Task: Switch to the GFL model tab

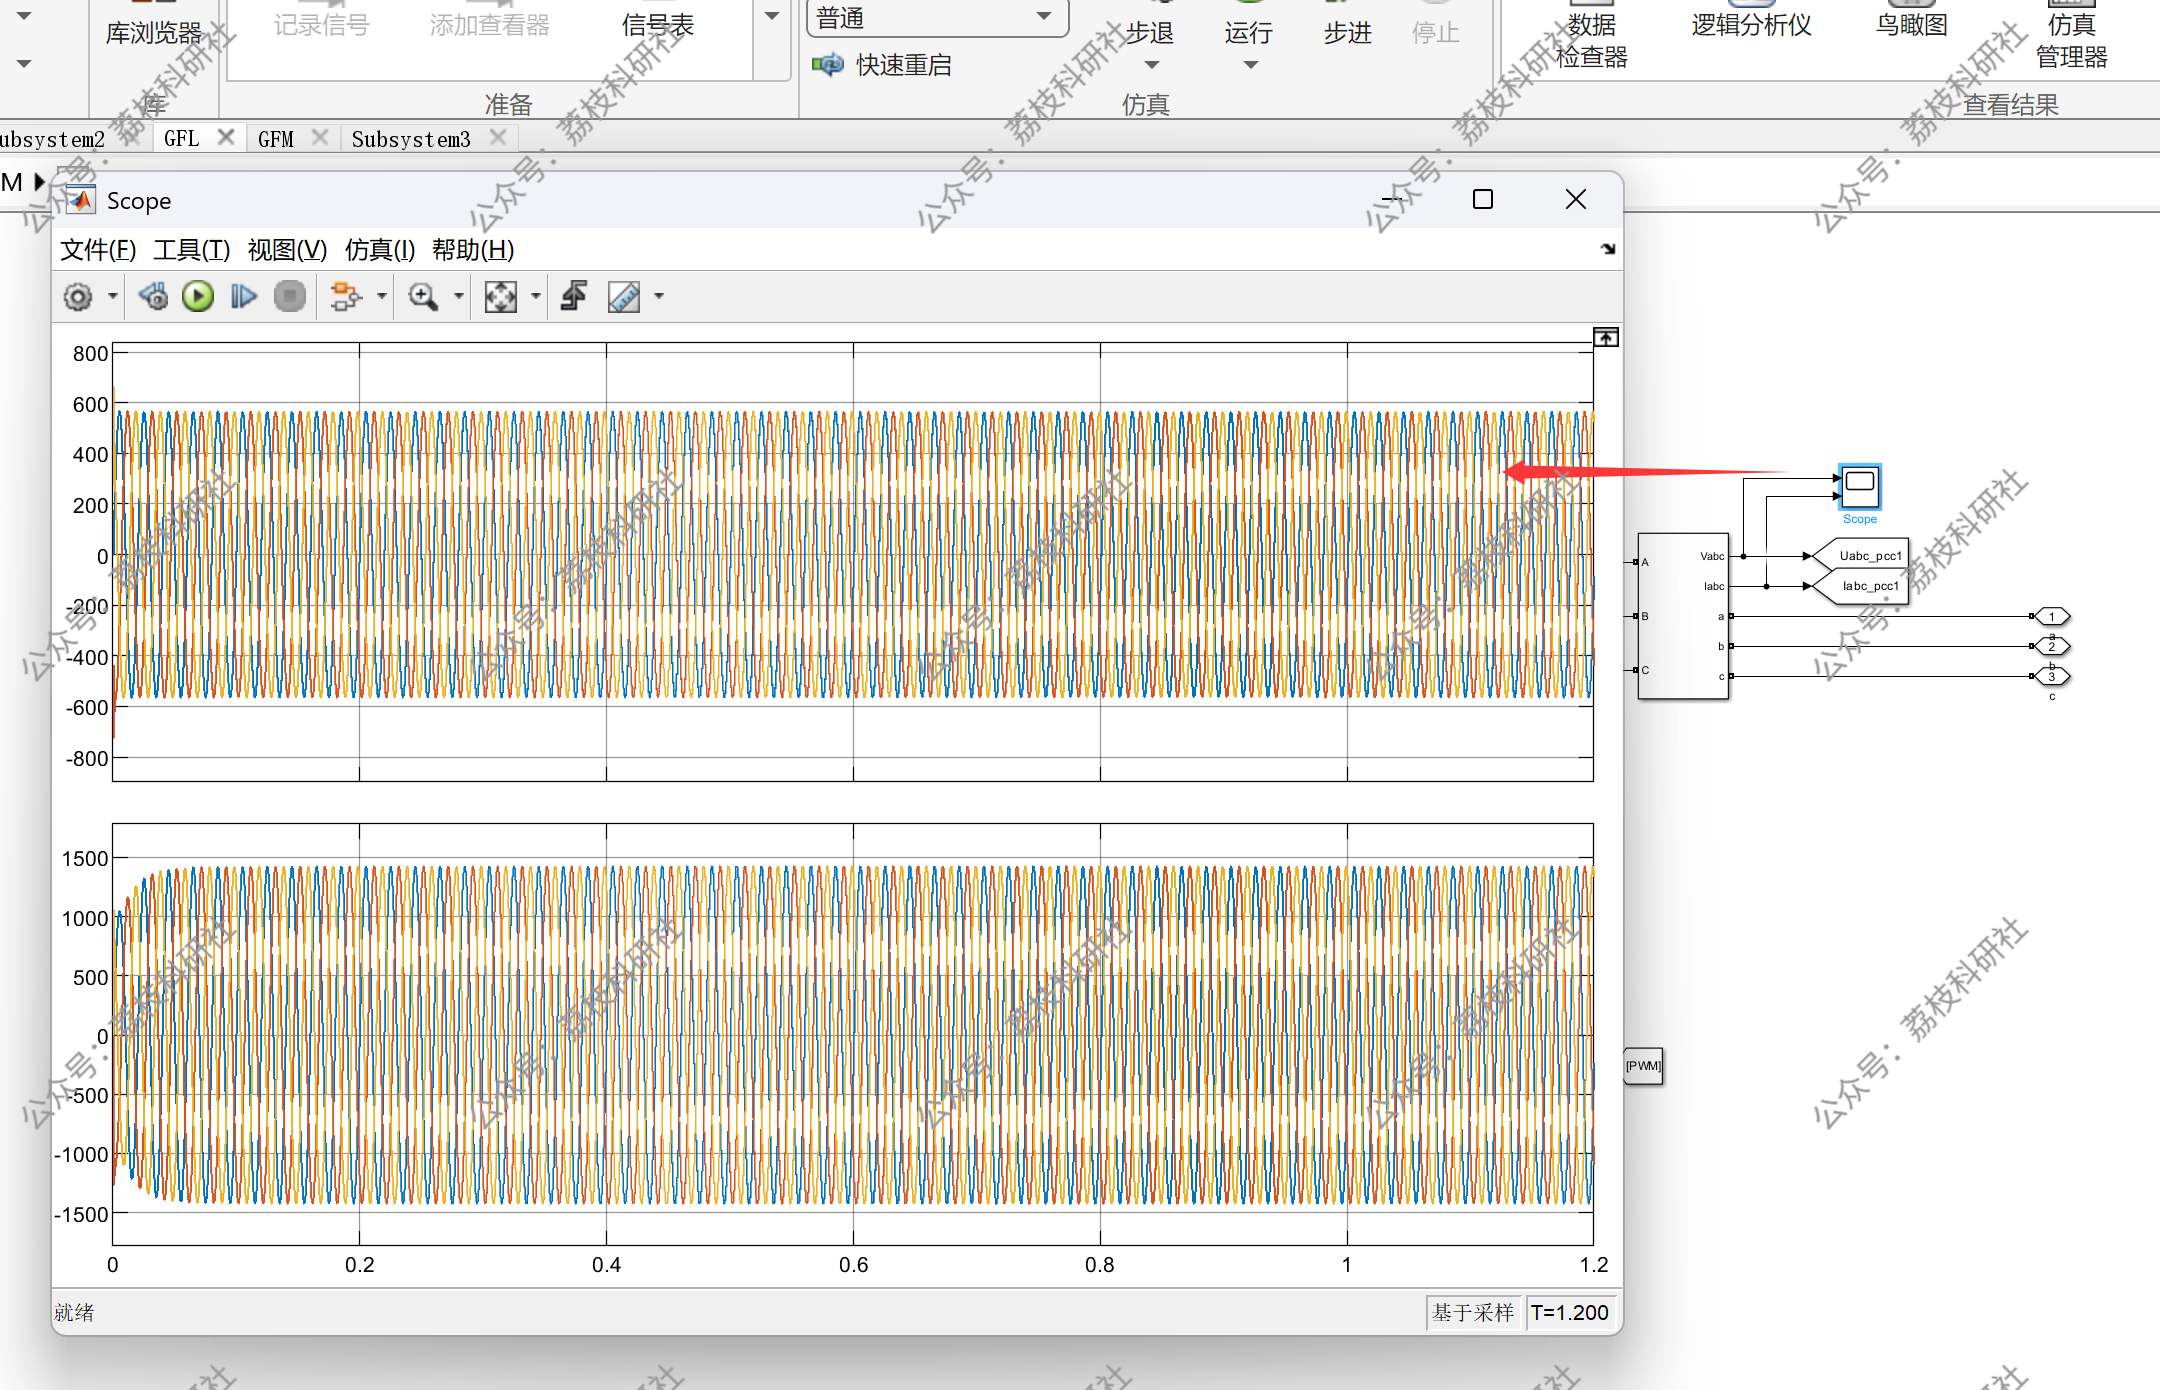Action: click(182, 139)
